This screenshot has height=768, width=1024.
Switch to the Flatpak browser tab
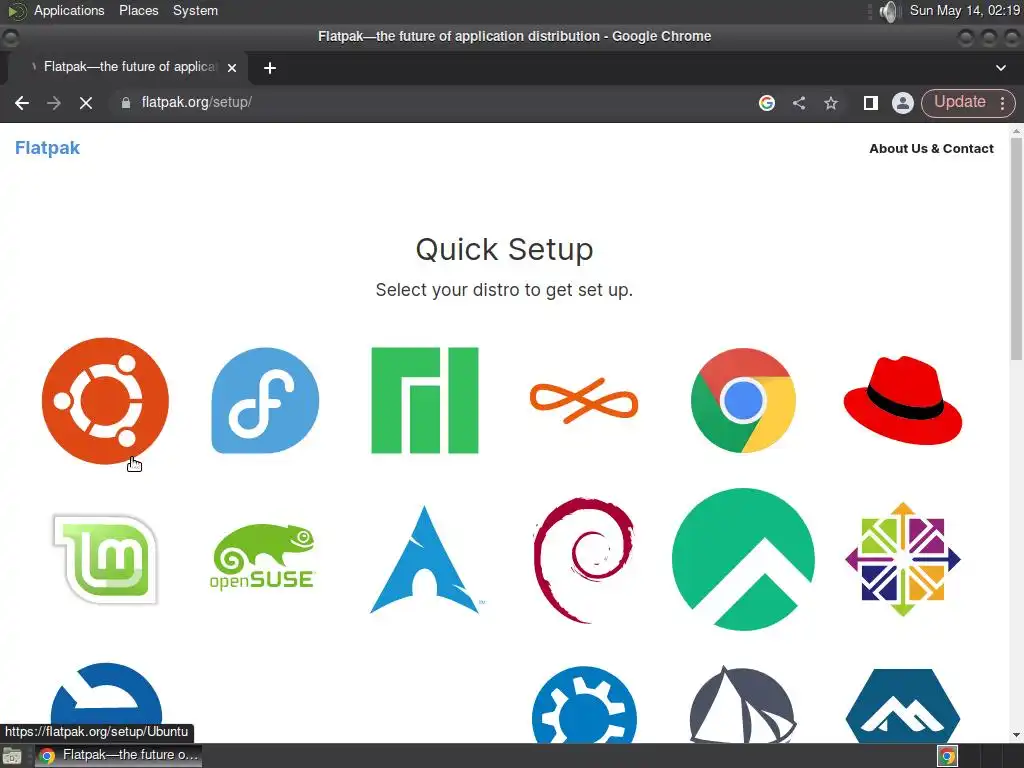[129, 67]
